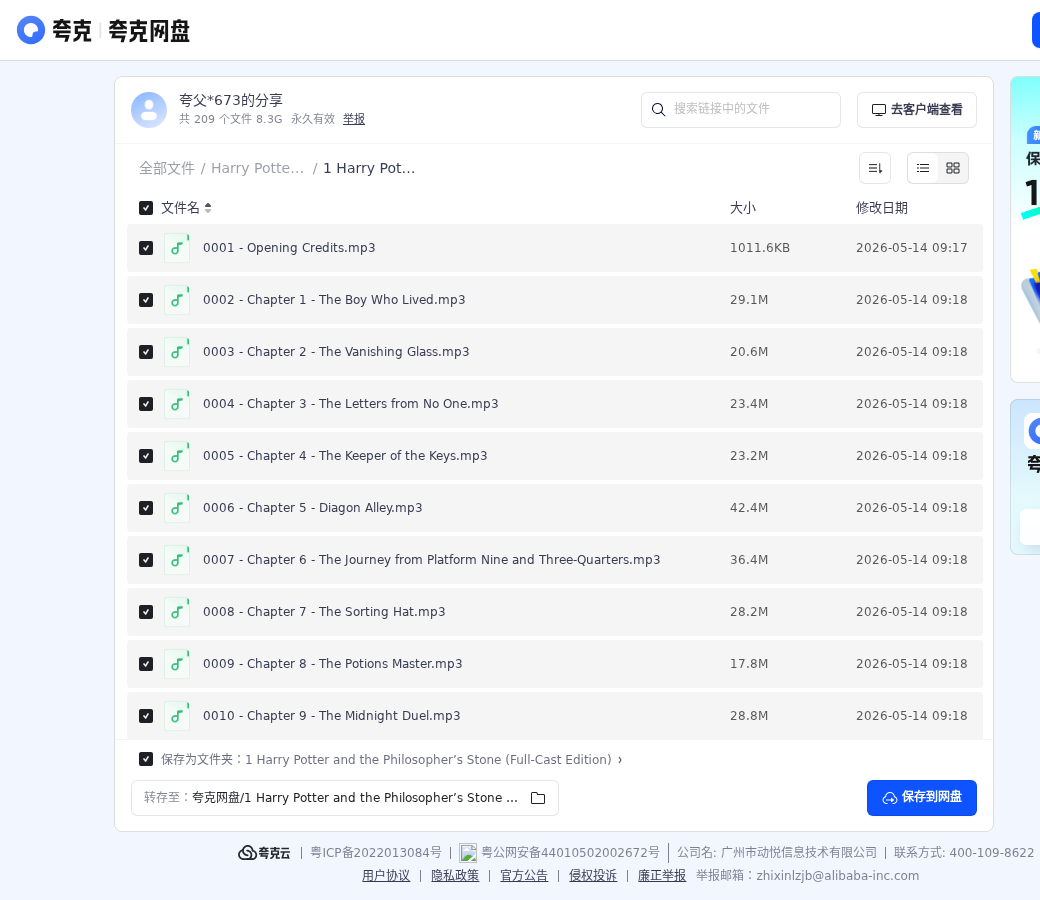Uncheck 0008 - Chapter 7 file checkbox
This screenshot has width=1040, height=900.
pyautogui.click(x=146, y=612)
